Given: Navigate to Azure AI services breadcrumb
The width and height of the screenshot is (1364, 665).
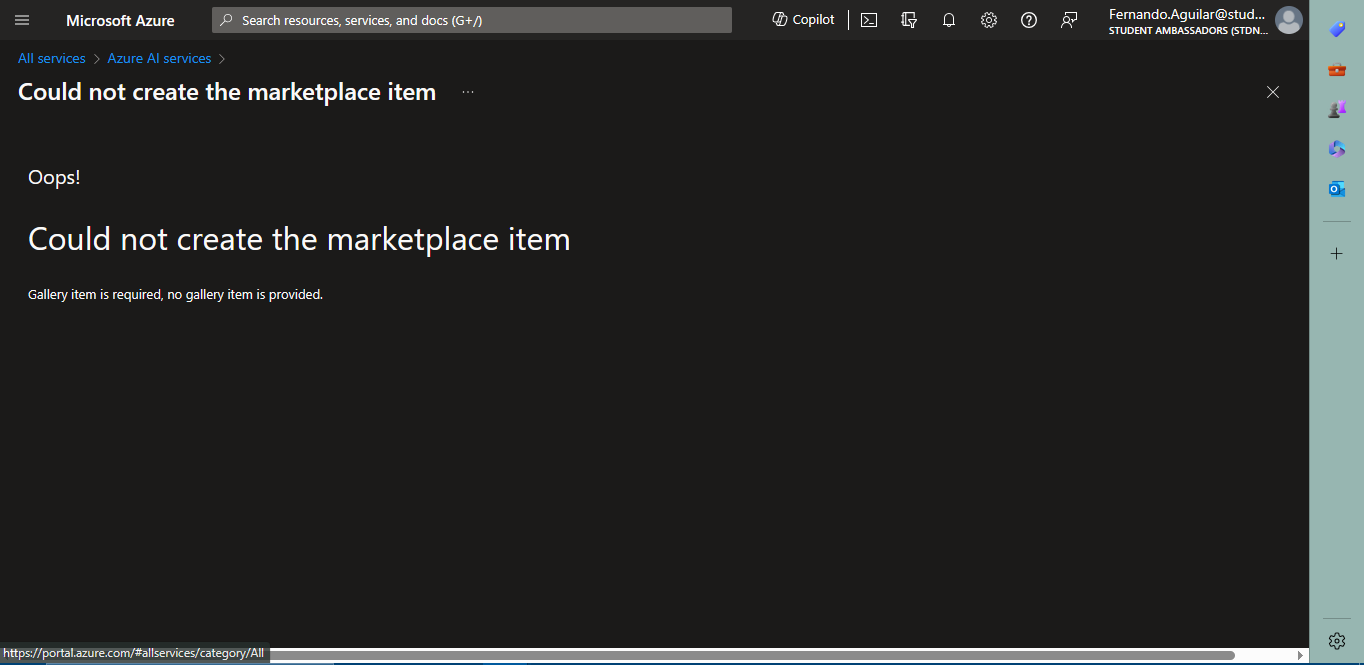Looking at the screenshot, I should [x=159, y=58].
